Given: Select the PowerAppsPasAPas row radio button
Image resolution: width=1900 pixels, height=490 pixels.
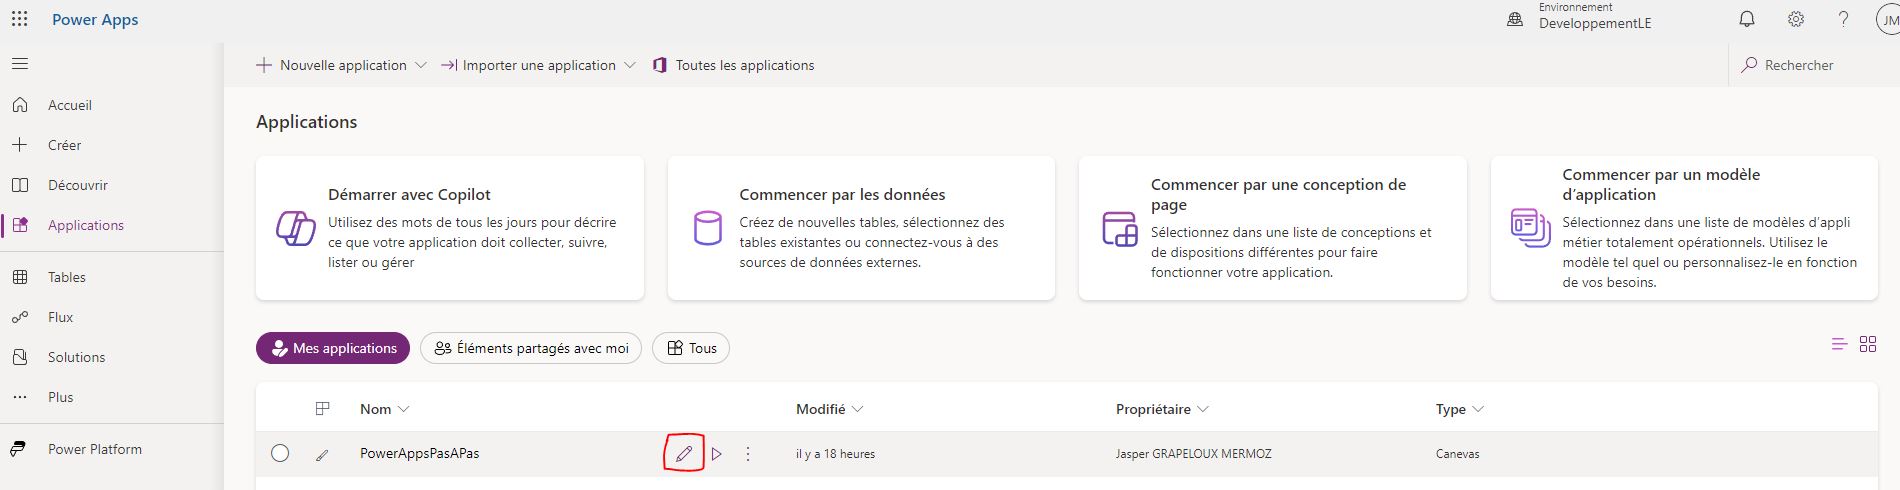Looking at the screenshot, I should coord(280,454).
